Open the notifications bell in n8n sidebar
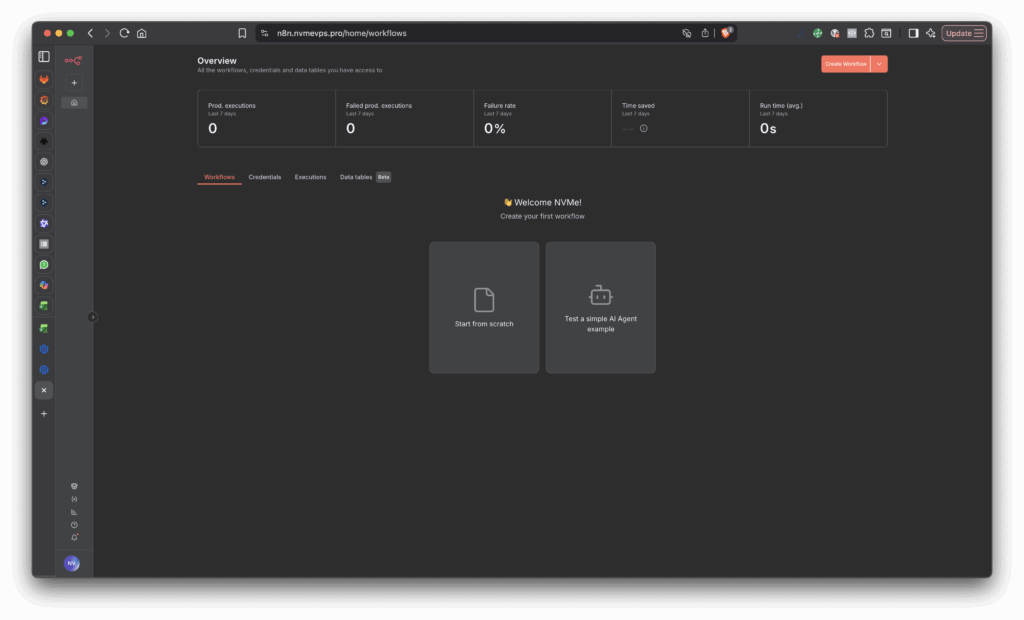1024x620 pixels. 74,537
